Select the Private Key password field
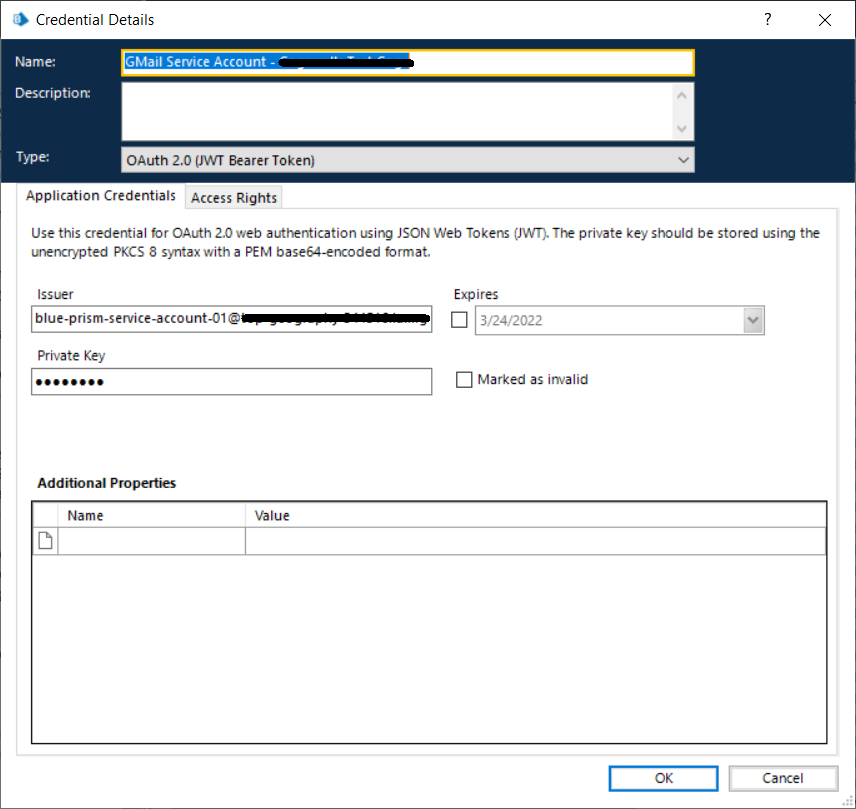The image size is (856, 809). coord(231,382)
